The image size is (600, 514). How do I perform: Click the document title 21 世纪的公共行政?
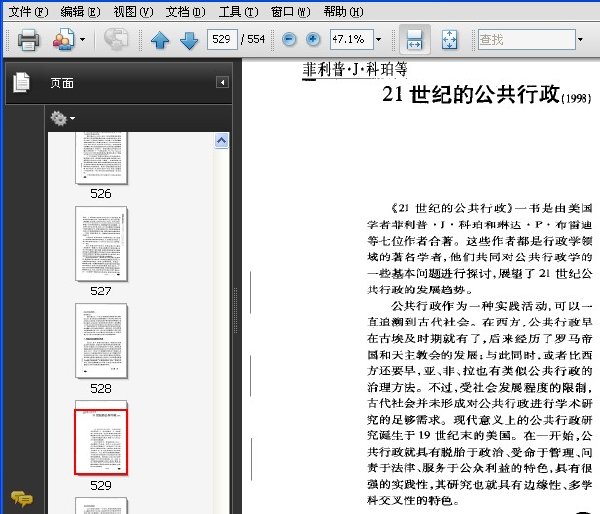point(471,94)
